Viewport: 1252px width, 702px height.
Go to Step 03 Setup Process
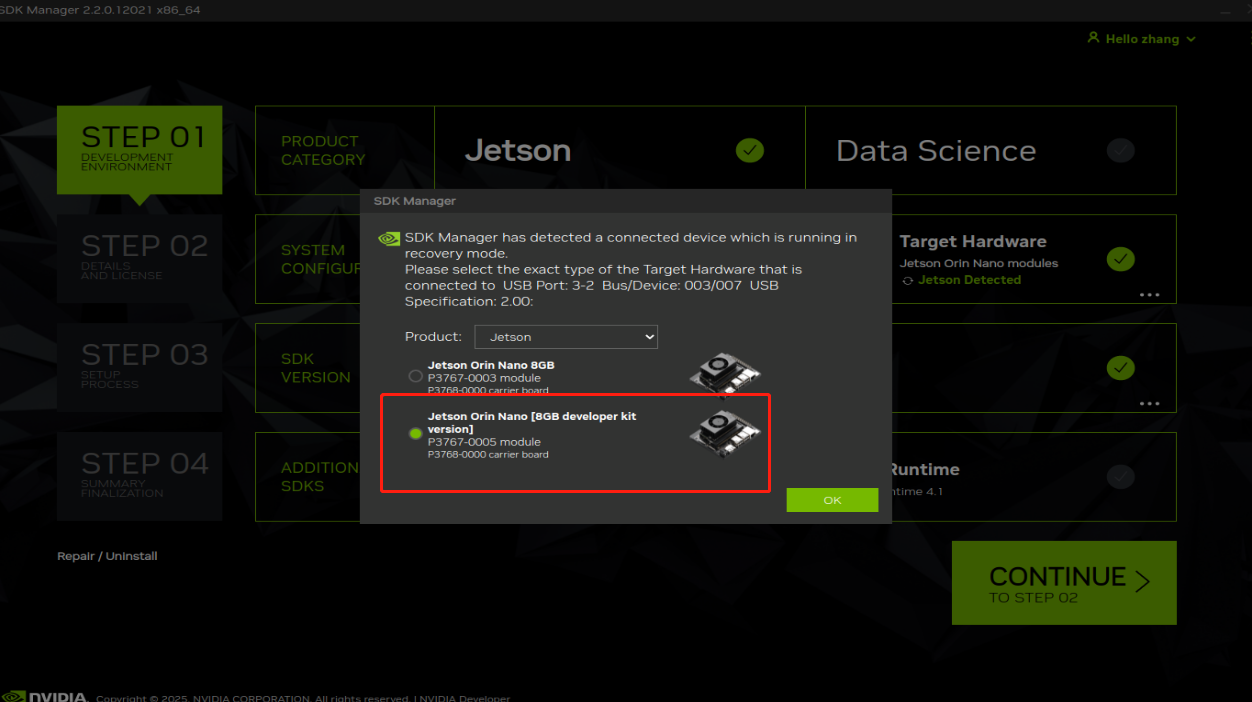(x=139, y=368)
